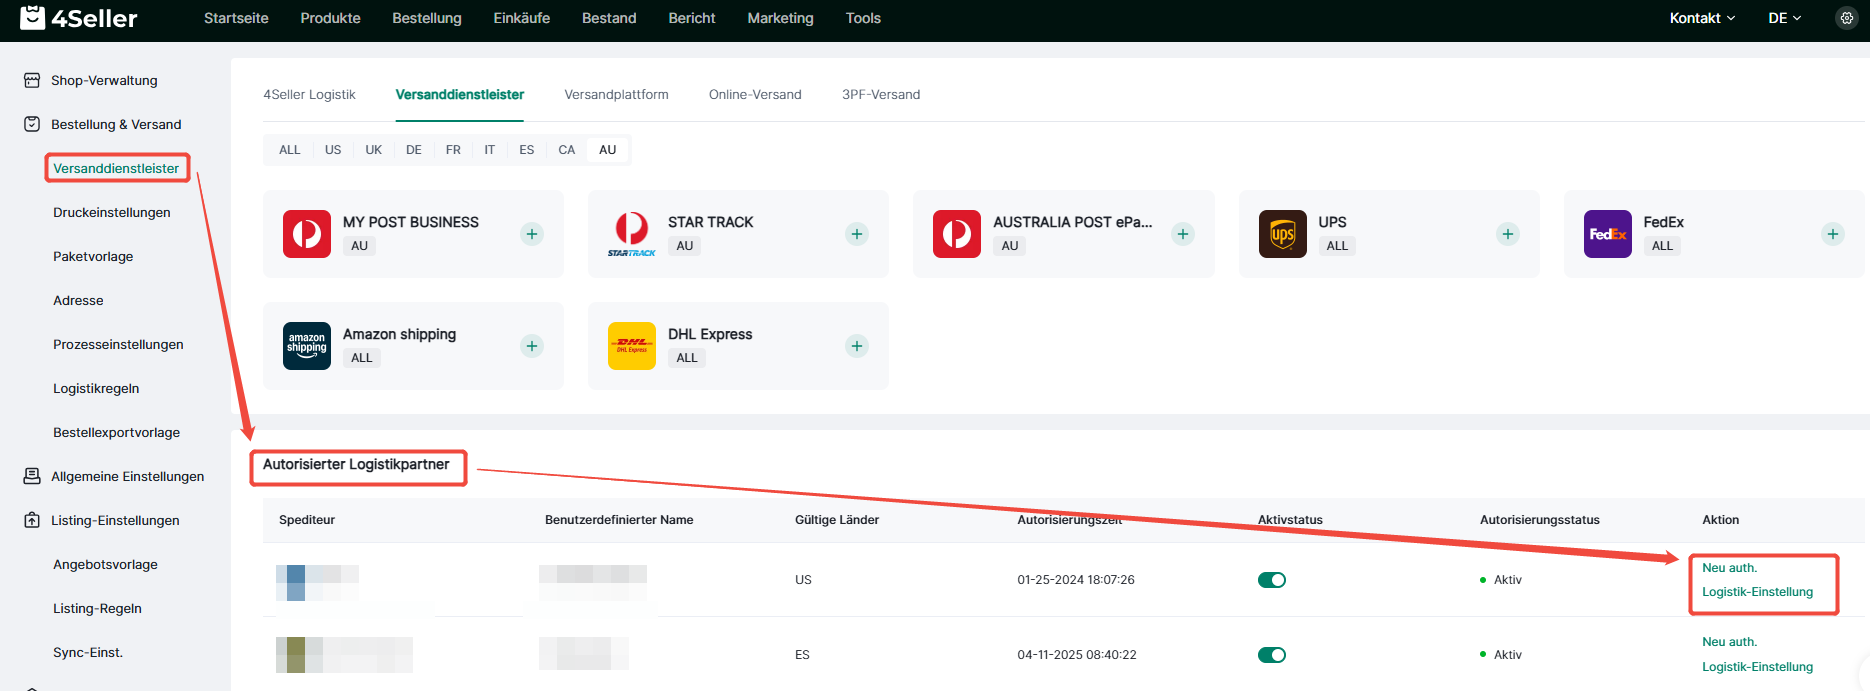Filter carriers by ALL countries
1870x691 pixels.
tap(290, 150)
